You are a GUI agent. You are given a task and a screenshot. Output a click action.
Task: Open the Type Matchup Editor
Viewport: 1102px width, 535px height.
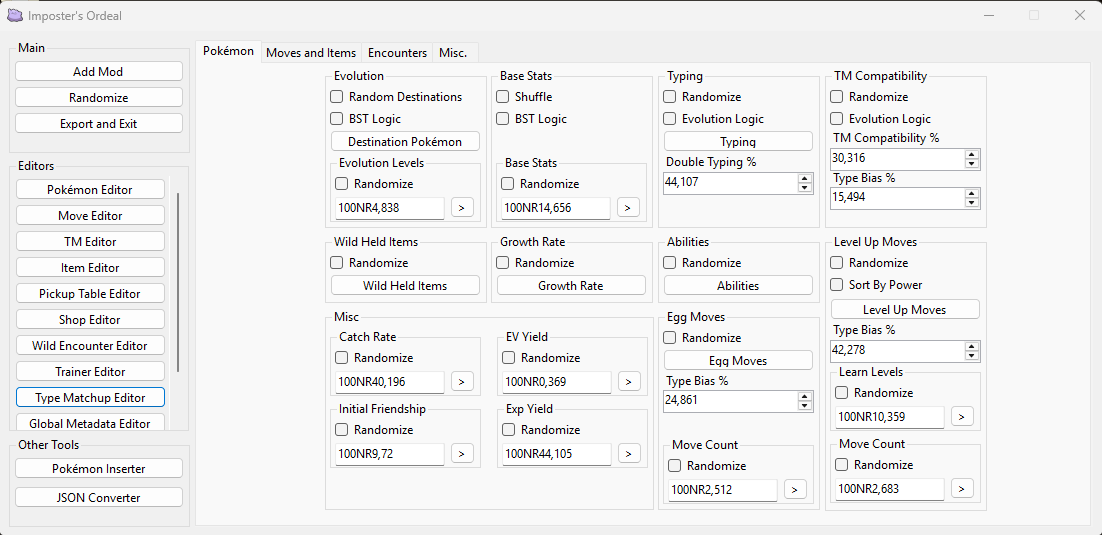(x=90, y=398)
